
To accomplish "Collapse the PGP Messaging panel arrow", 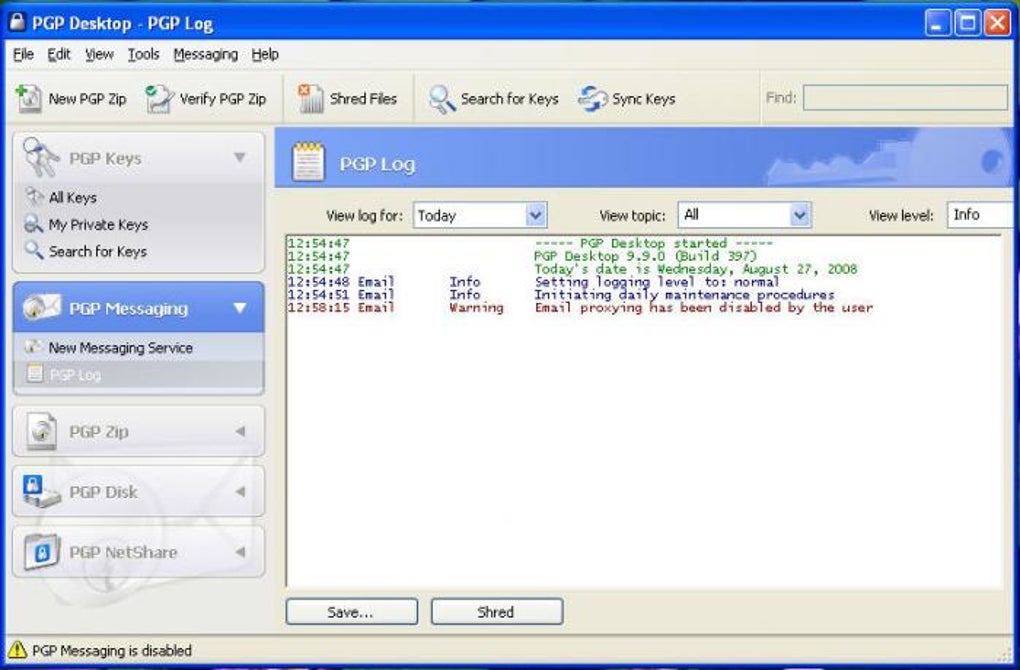I will click(240, 308).
